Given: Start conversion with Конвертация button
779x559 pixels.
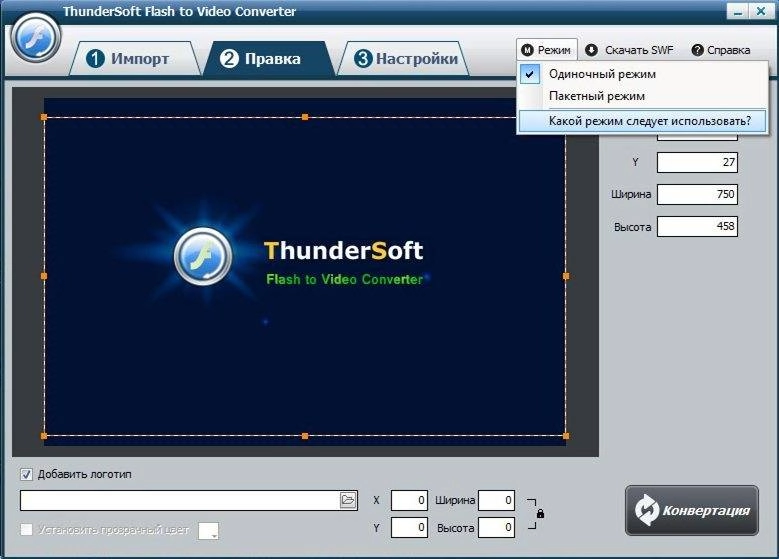Looking at the screenshot, I should tap(692, 510).
